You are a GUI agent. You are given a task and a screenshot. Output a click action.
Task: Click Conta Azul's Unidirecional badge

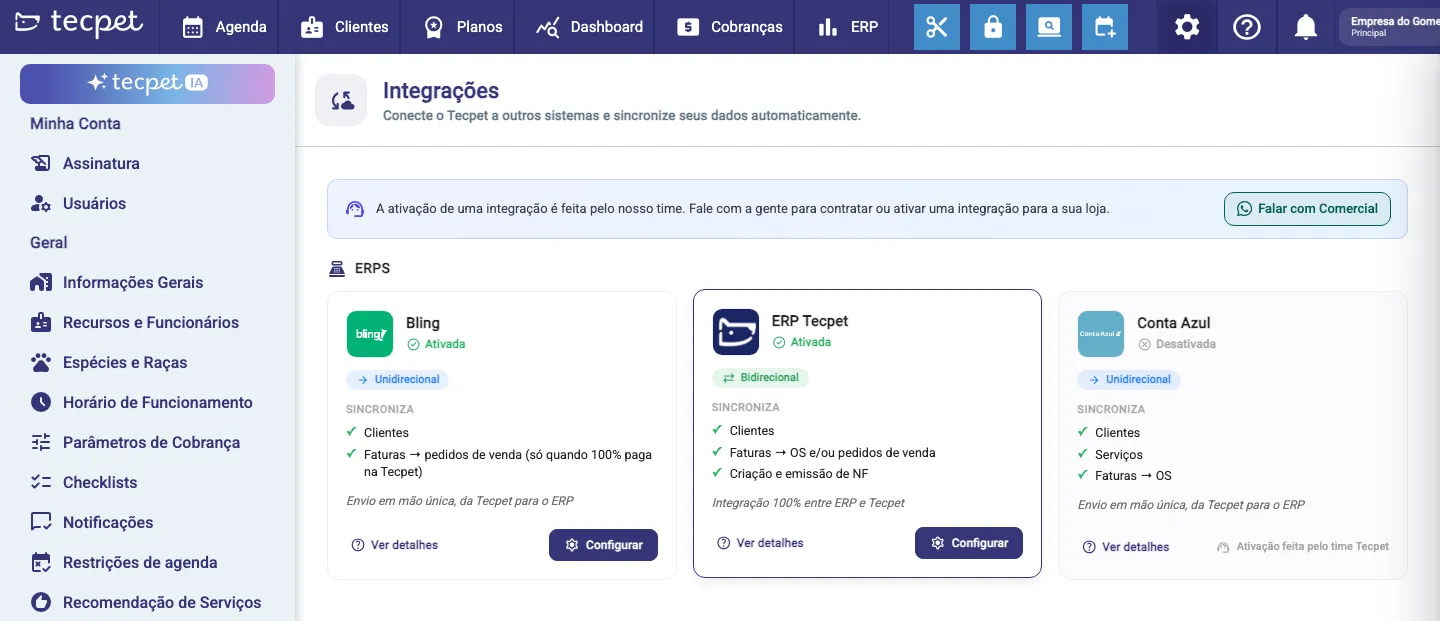tap(1128, 380)
